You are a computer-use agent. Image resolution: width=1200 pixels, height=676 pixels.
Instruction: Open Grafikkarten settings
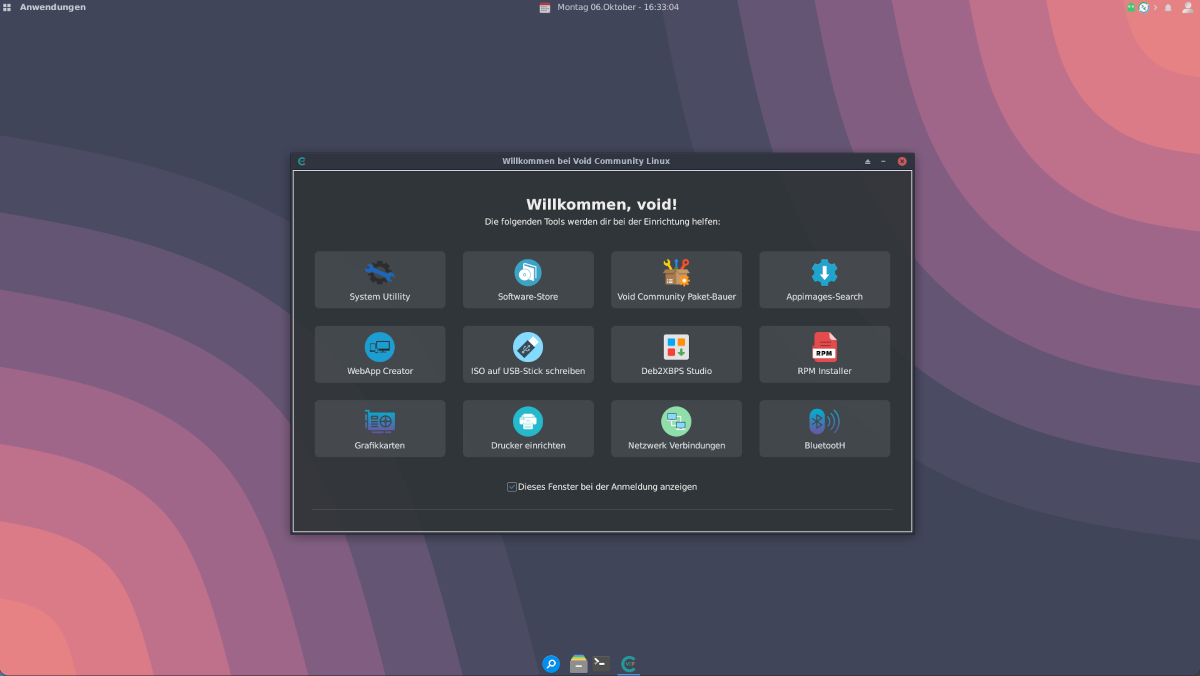379,429
